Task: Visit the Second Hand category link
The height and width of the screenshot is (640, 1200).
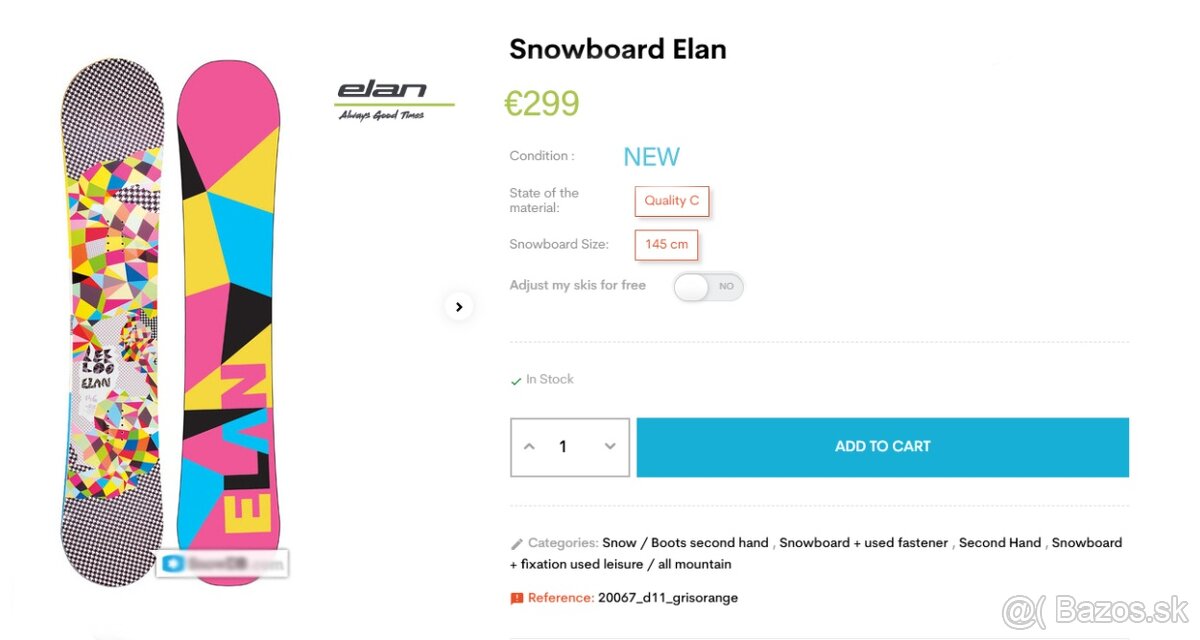Action: click(x=1000, y=542)
